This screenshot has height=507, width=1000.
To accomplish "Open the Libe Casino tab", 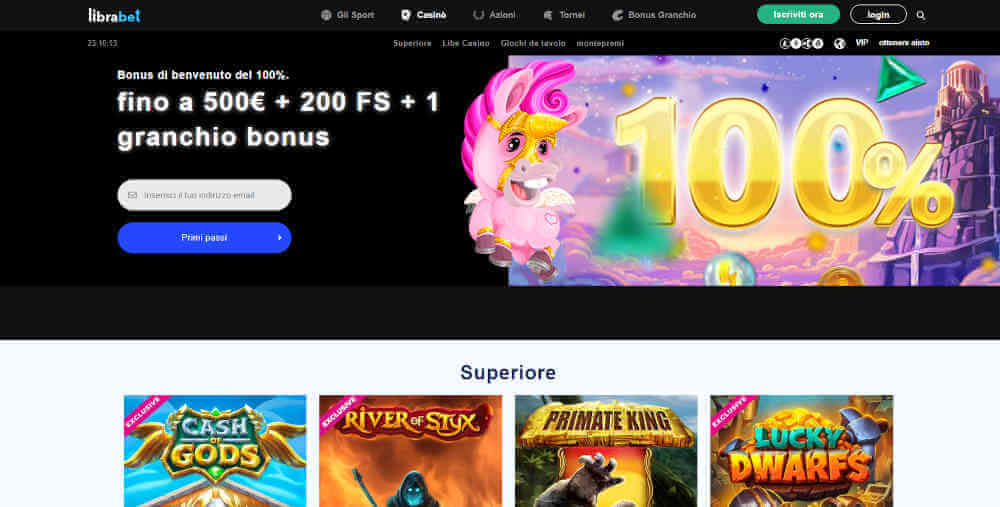I will coord(466,43).
